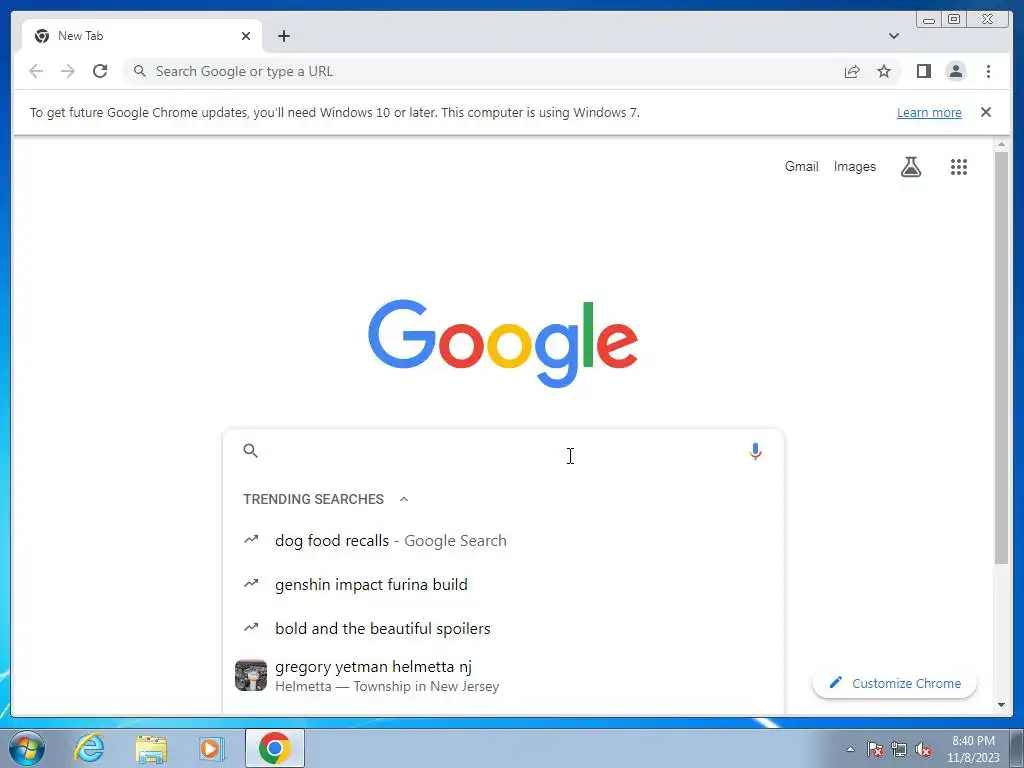Image resolution: width=1024 pixels, height=768 pixels.
Task: Open Windows Explorer from taskbar
Action: tap(151, 748)
